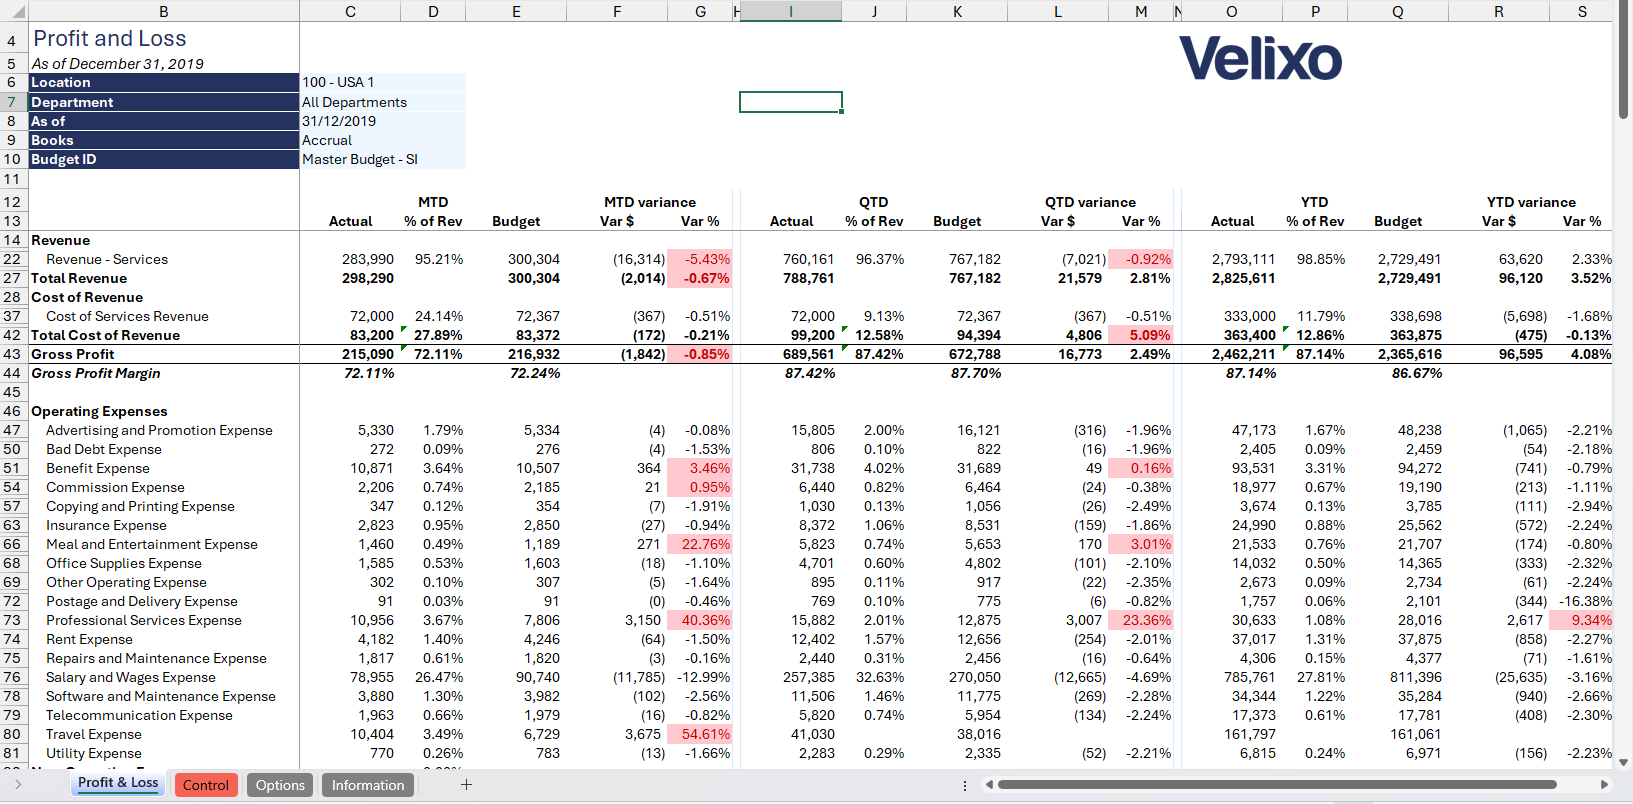Screen dimensions: 1633x804
Task: Open the Profit & Loss sheet tab
Action: (118, 783)
